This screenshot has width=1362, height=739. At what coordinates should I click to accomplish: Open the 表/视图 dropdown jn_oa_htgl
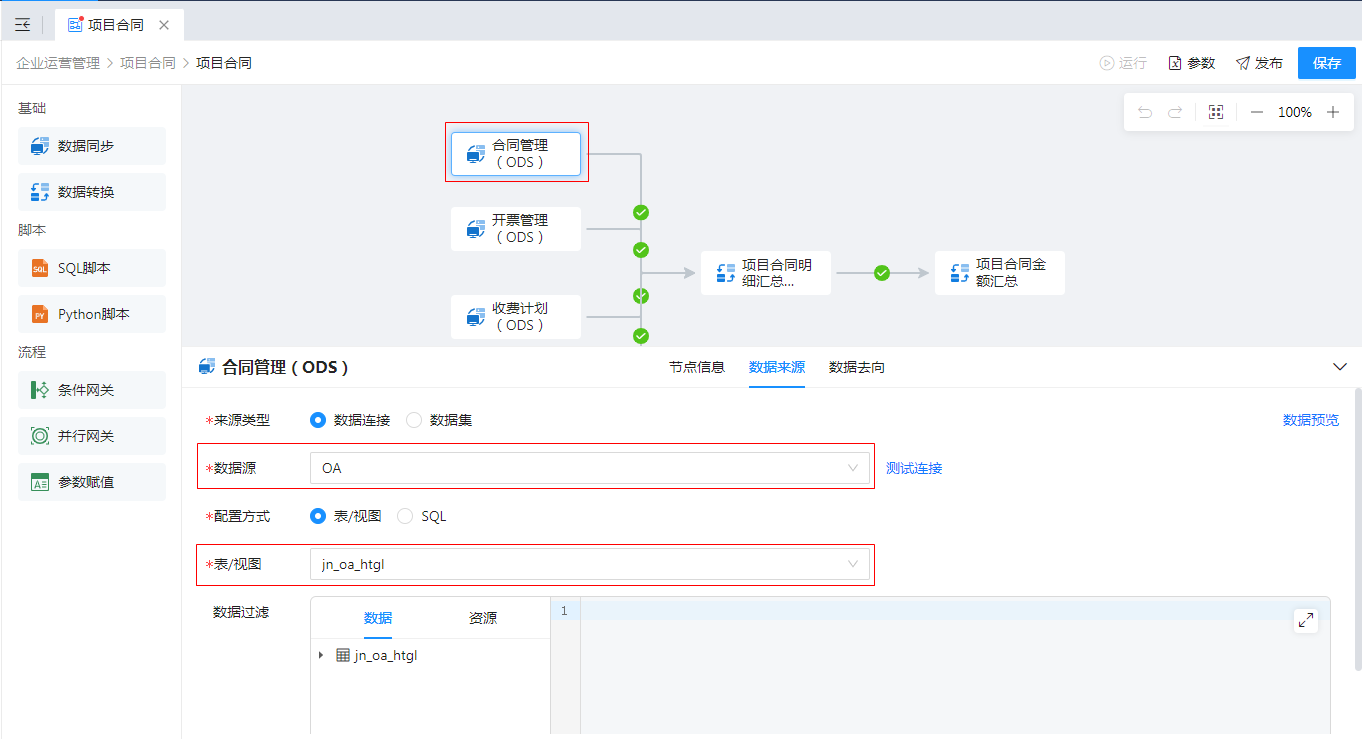[x=589, y=564]
